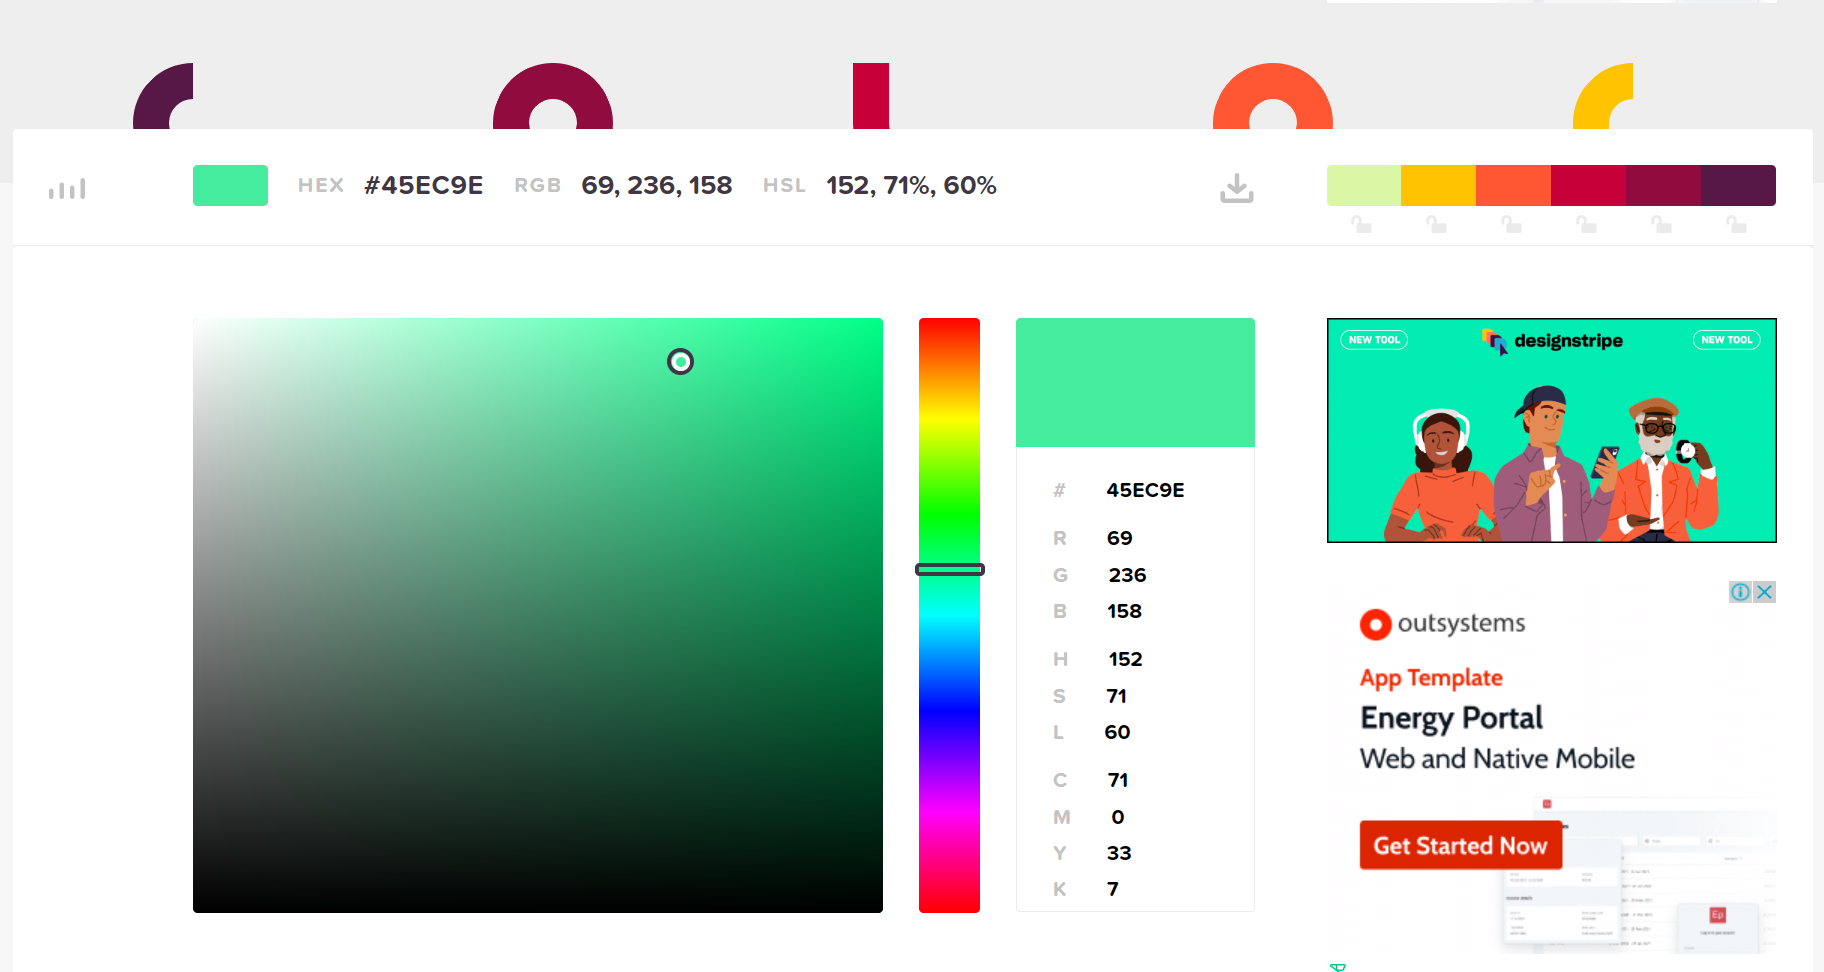The width and height of the screenshot is (1824, 972).
Task: Toggle lock under crimson red palette swatch
Action: 1586,224
